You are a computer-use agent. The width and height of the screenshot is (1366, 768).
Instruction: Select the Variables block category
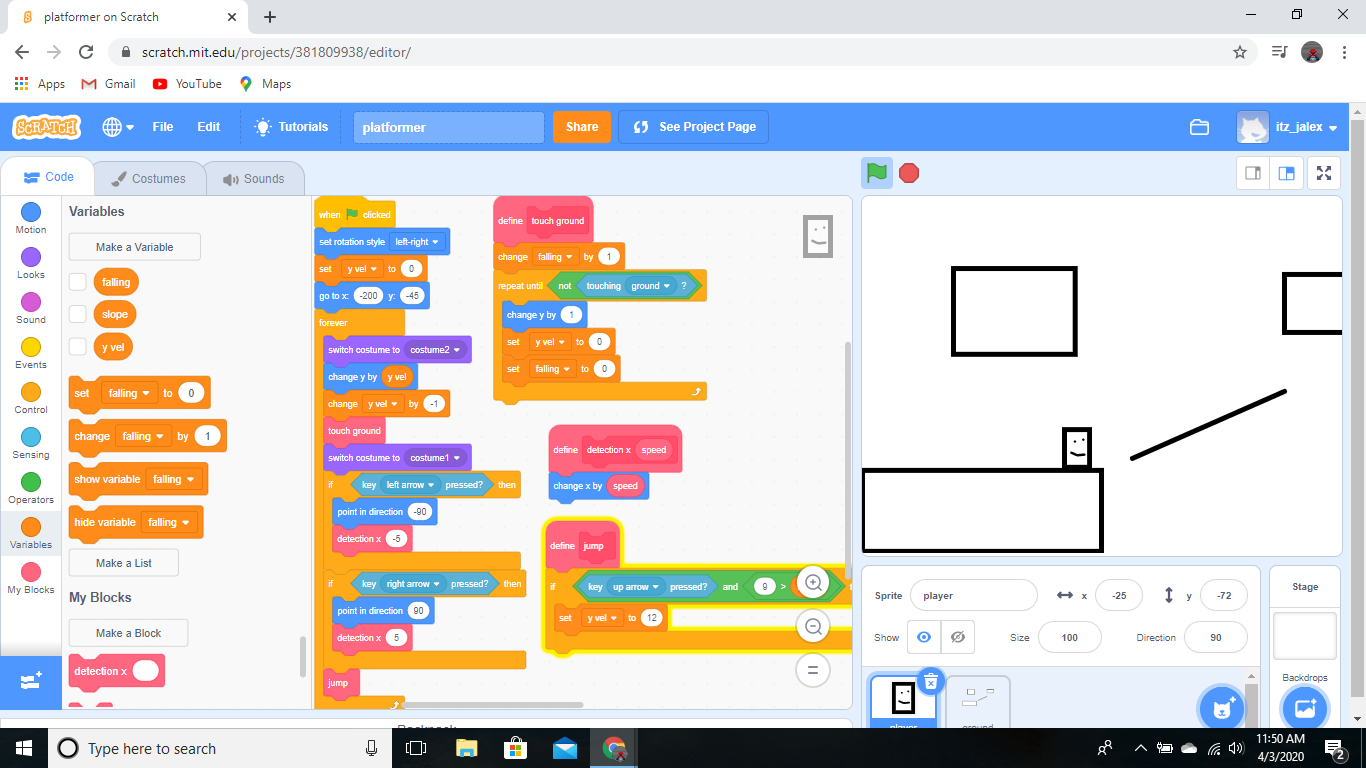click(x=30, y=527)
